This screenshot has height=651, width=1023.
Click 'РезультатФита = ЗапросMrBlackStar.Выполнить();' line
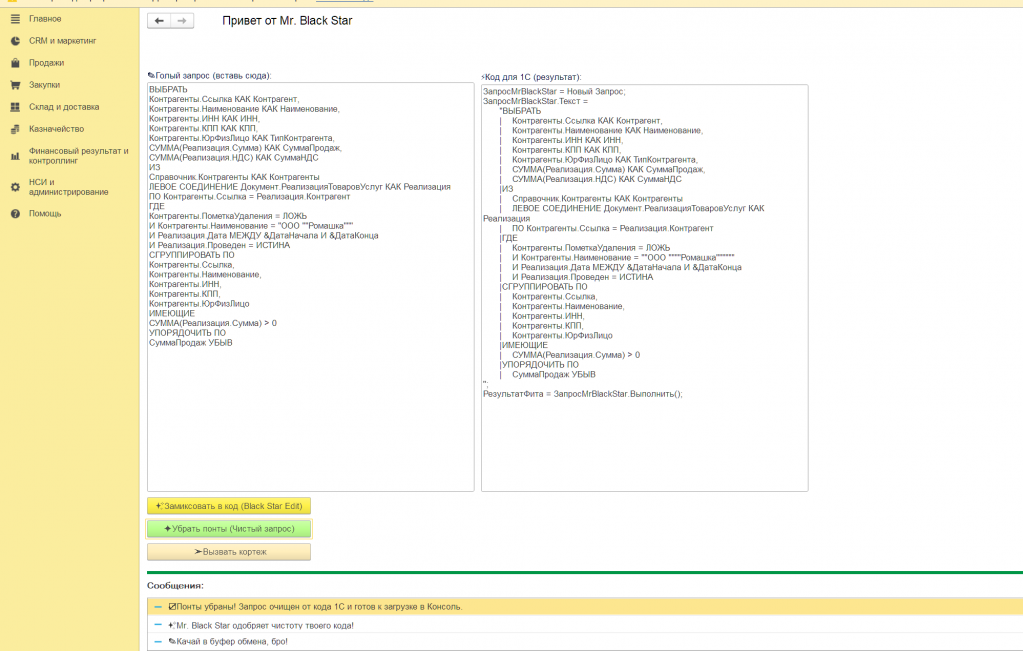(583, 394)
